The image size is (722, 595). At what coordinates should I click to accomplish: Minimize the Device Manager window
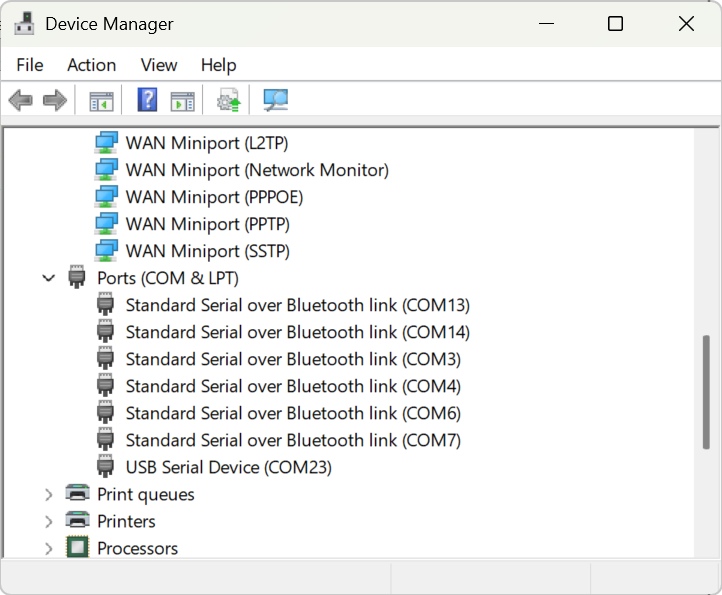(546, 23)
